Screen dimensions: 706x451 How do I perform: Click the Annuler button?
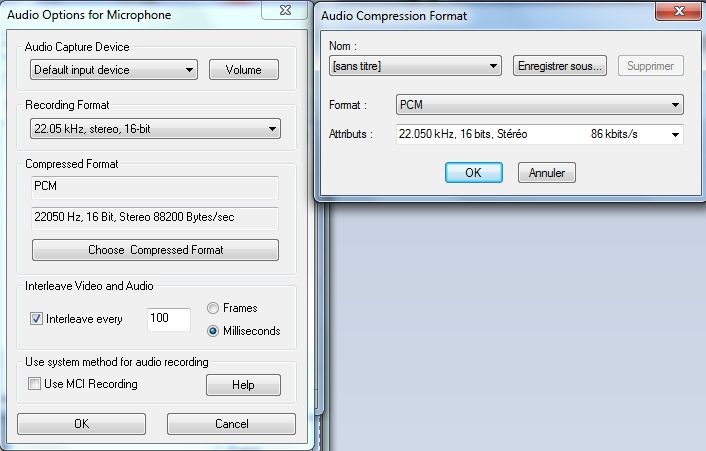547,172
